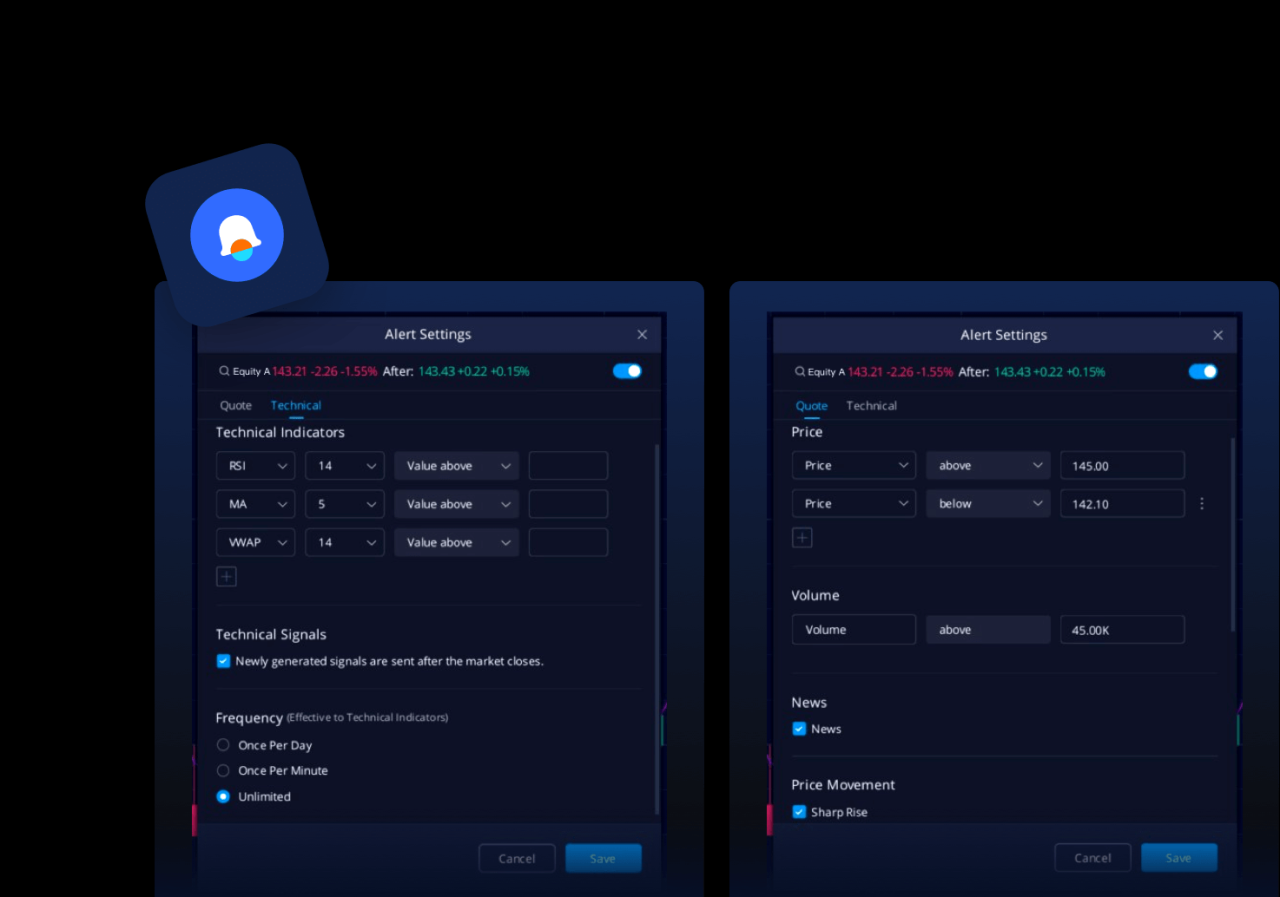Open the above condition dropdown for Price
Screen dimensions: 1280x897
988,466
